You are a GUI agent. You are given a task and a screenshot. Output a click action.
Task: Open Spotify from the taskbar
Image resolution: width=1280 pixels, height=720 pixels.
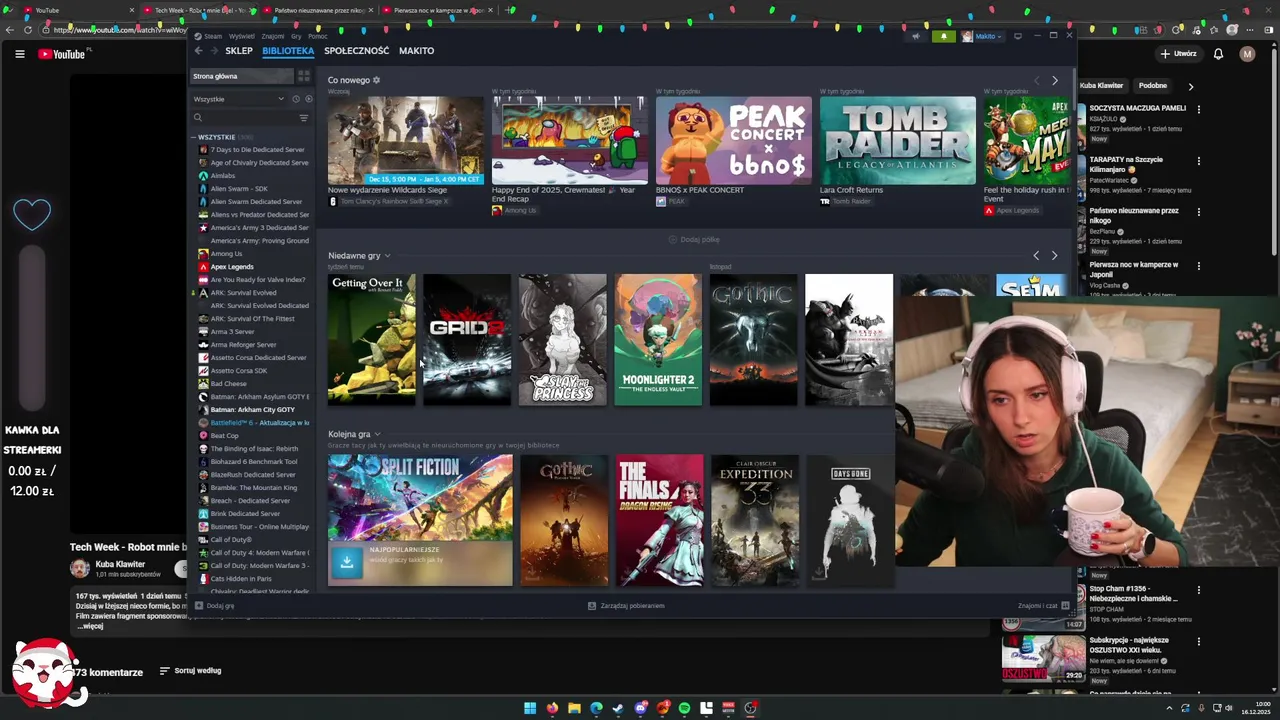pos(684,708)
